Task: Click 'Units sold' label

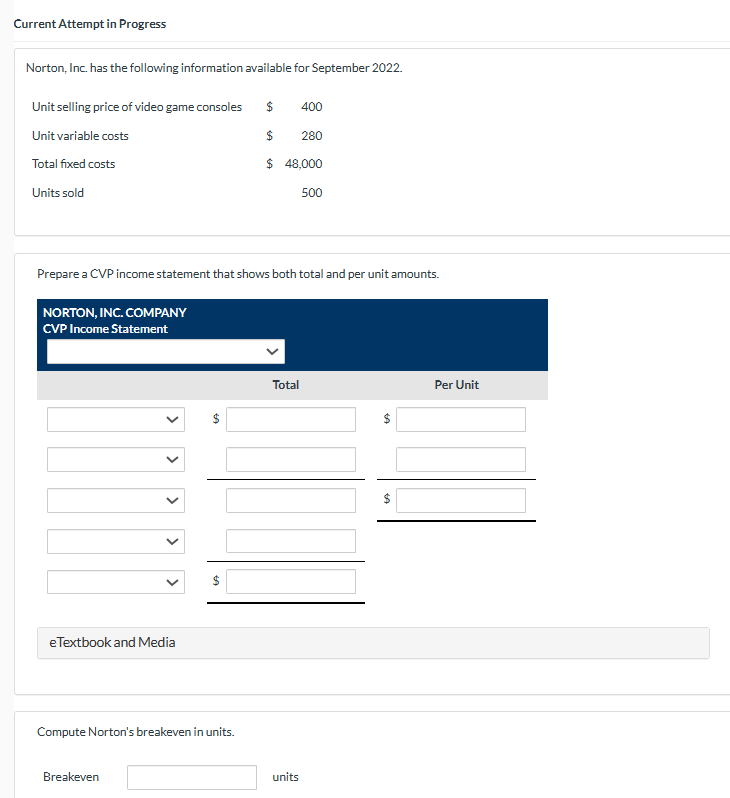Action: [x=58, y=193]
